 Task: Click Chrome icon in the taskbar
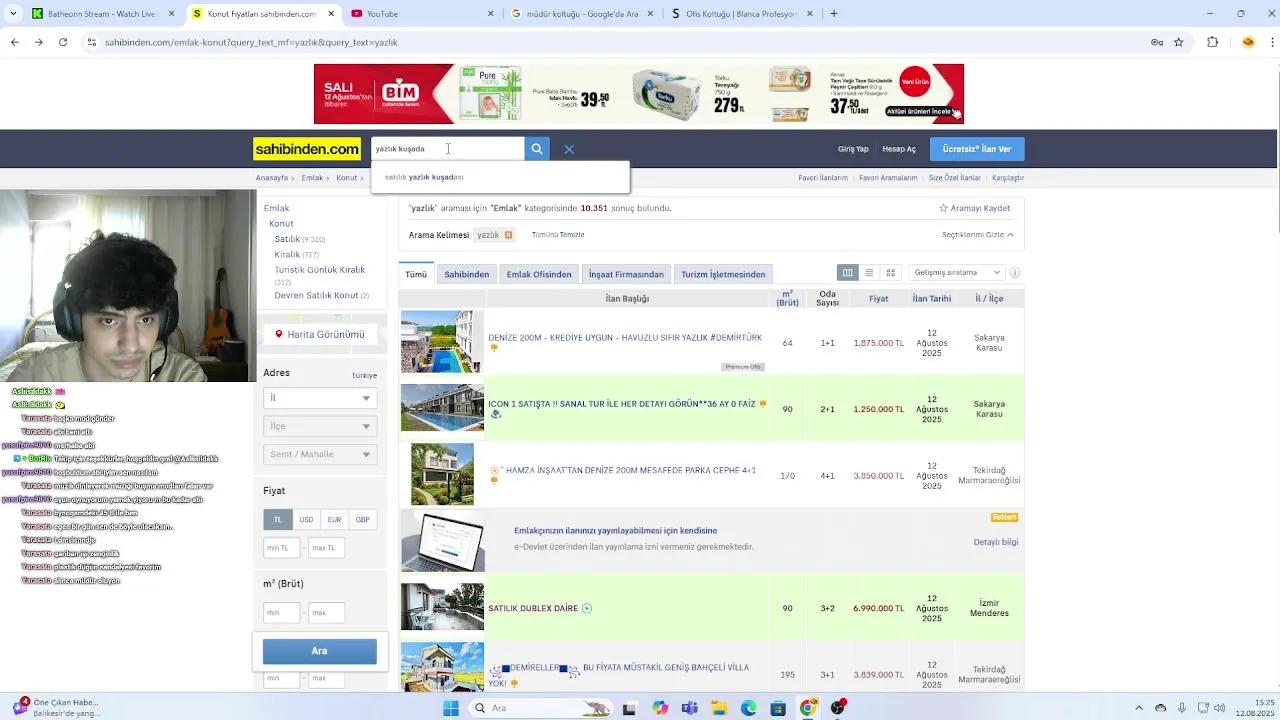(808, 708)
